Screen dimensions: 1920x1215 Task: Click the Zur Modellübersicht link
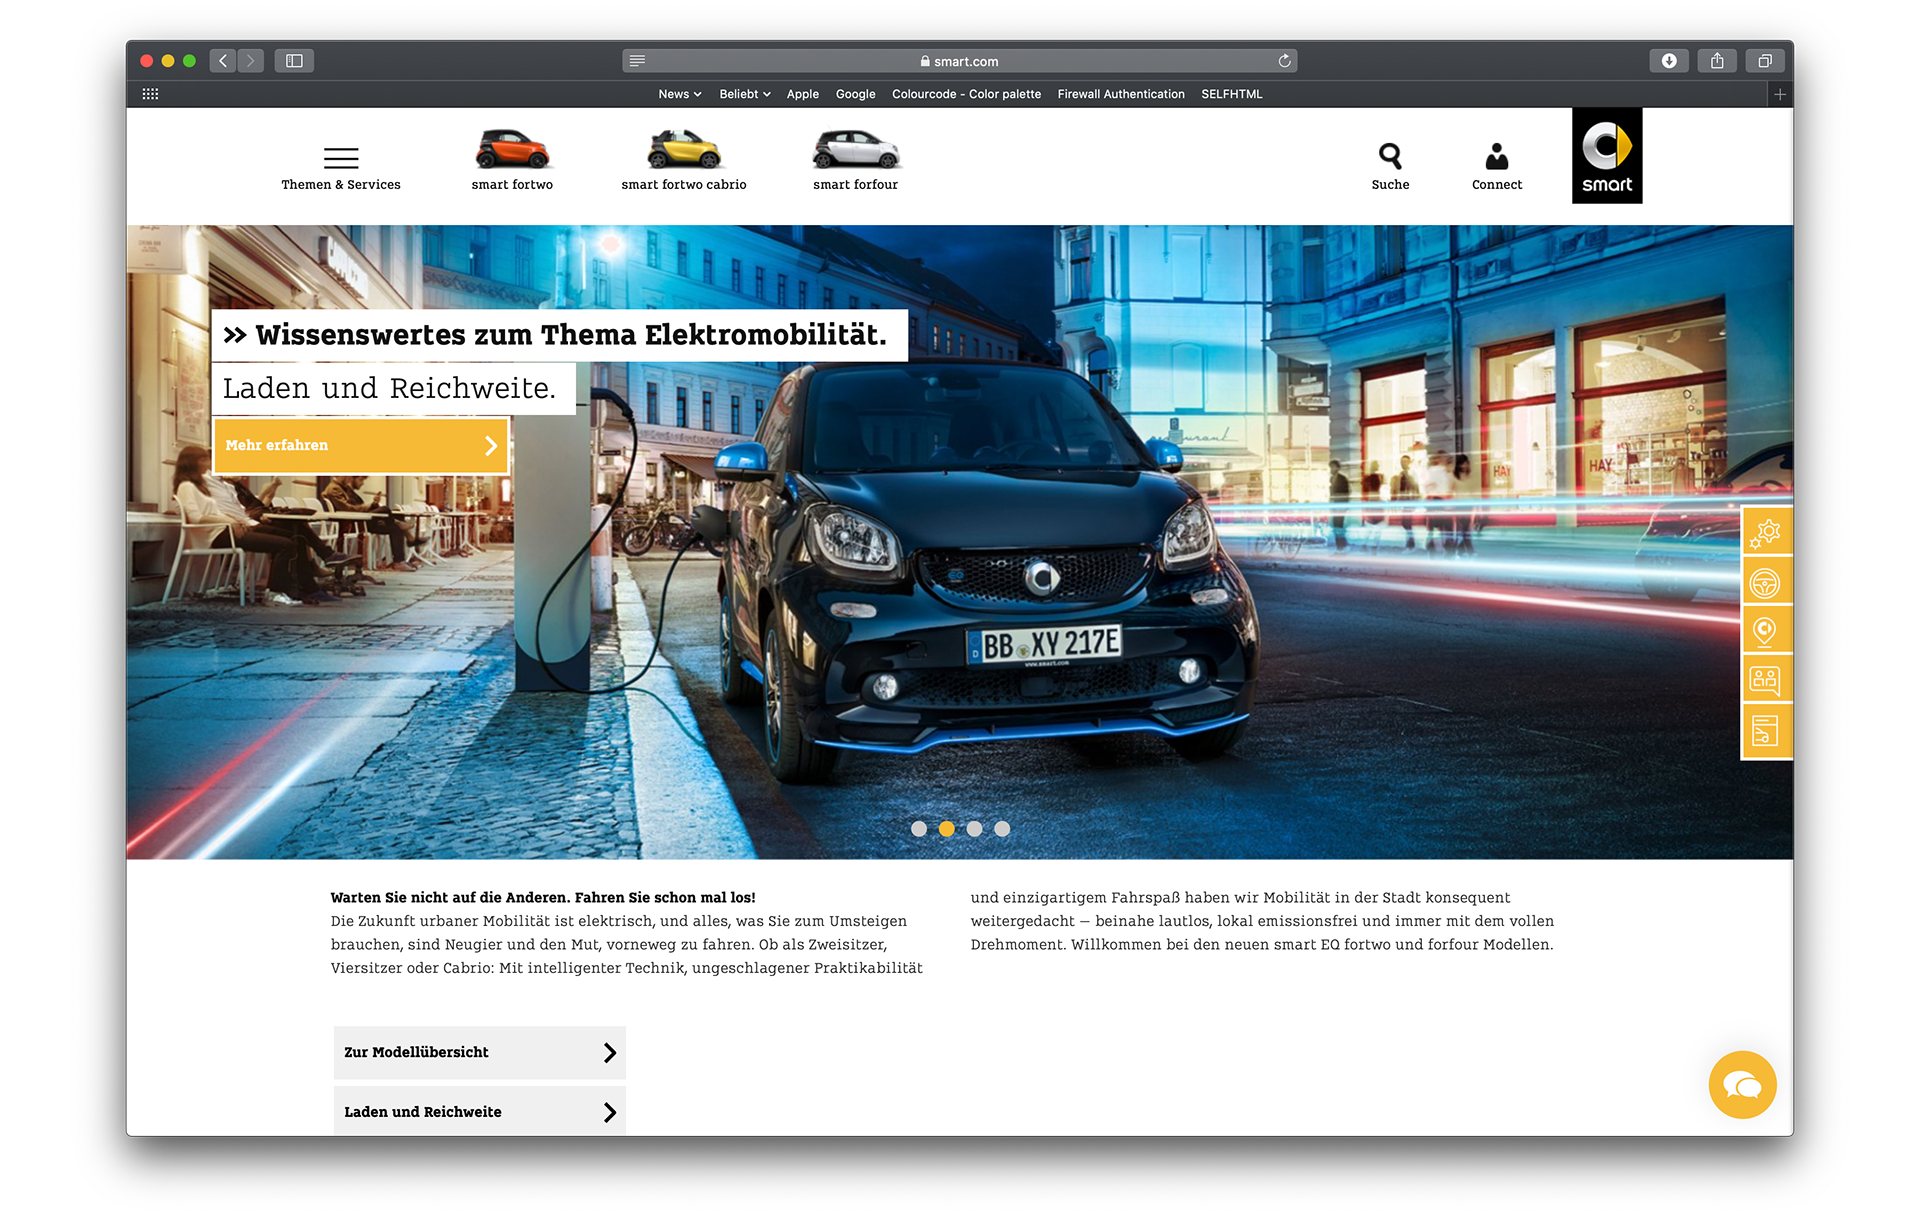click(480, 1052)
